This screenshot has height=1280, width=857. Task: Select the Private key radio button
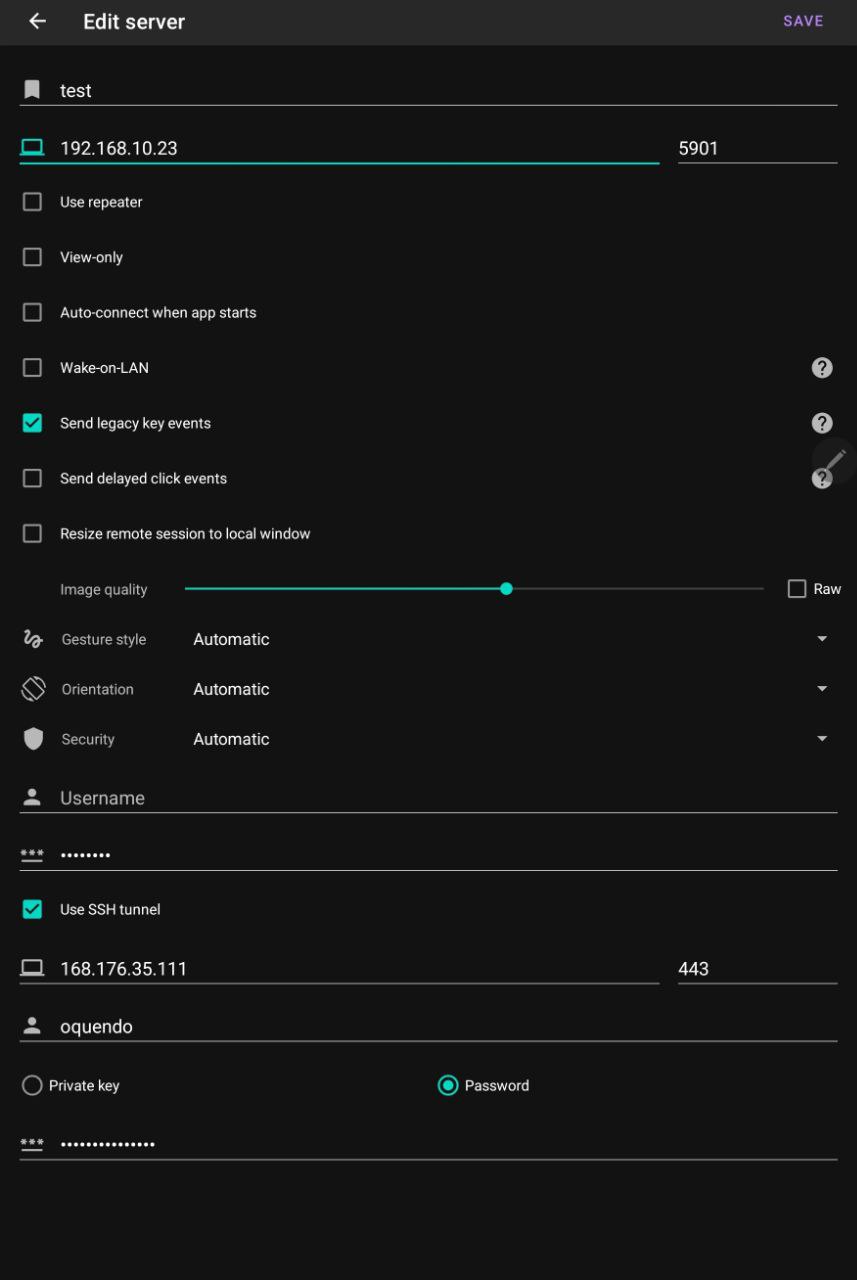tap(32, 1085)
